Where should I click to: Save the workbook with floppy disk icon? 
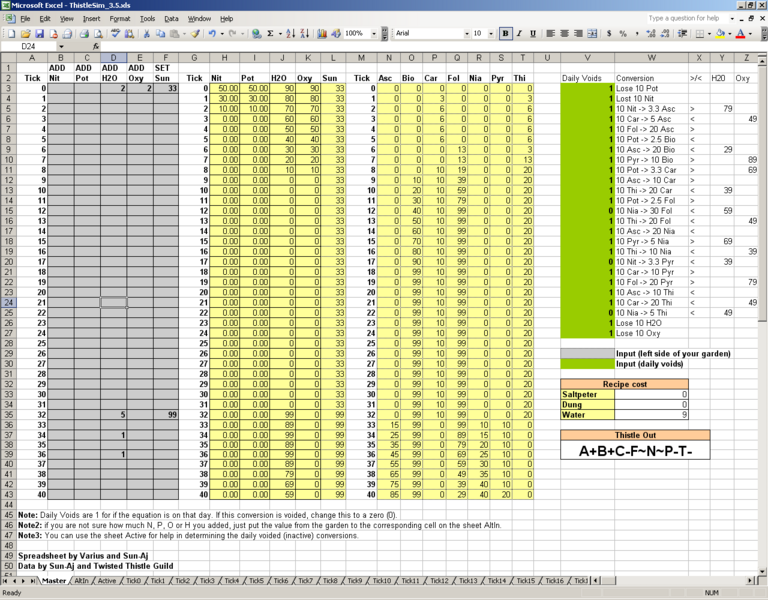coord(40,33)
